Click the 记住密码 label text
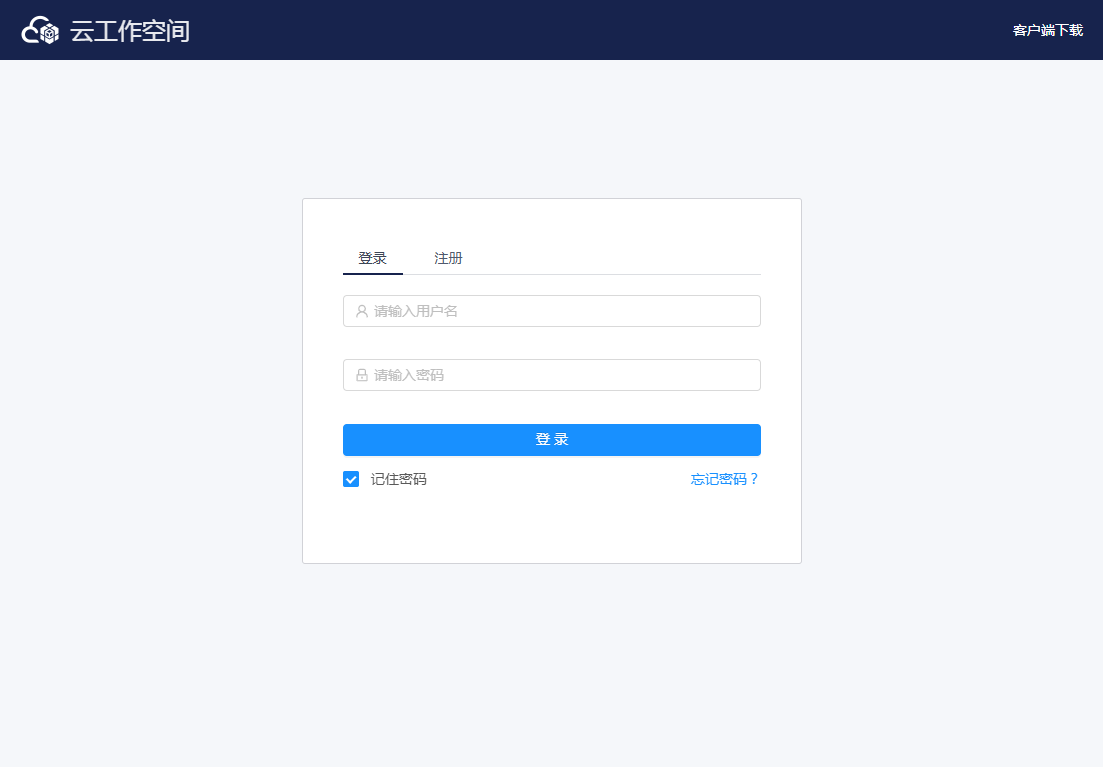Image resolution: width=1103 pixels, height=767 pixels. [x=399, y=479]
